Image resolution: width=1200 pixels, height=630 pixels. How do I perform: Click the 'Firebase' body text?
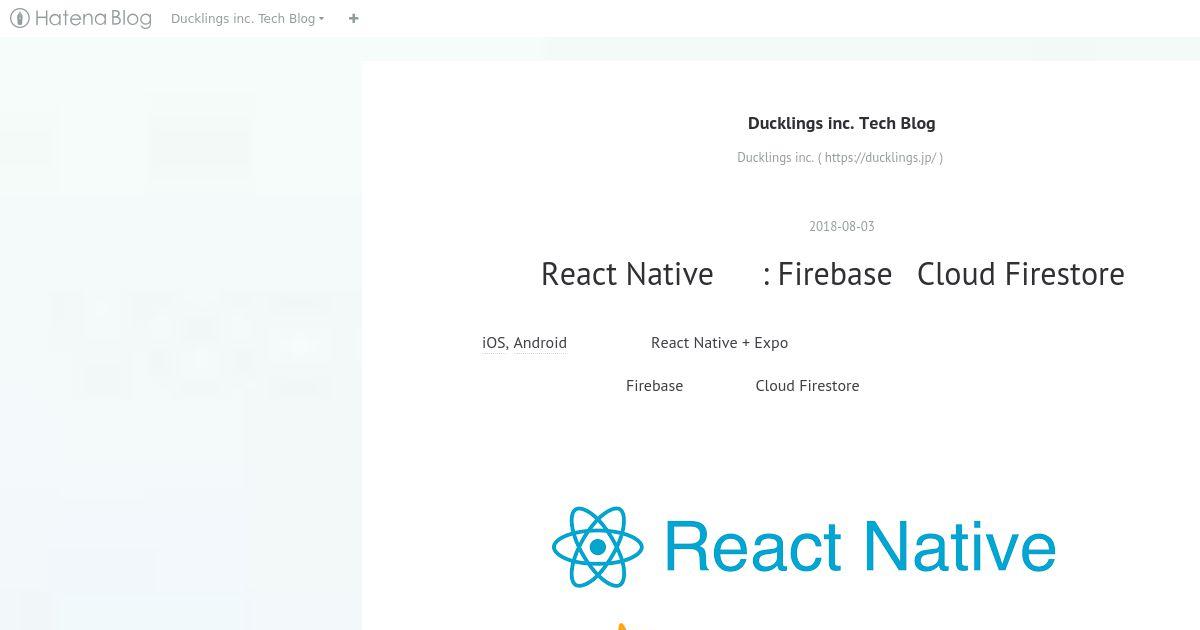click(x=654, y=385)
